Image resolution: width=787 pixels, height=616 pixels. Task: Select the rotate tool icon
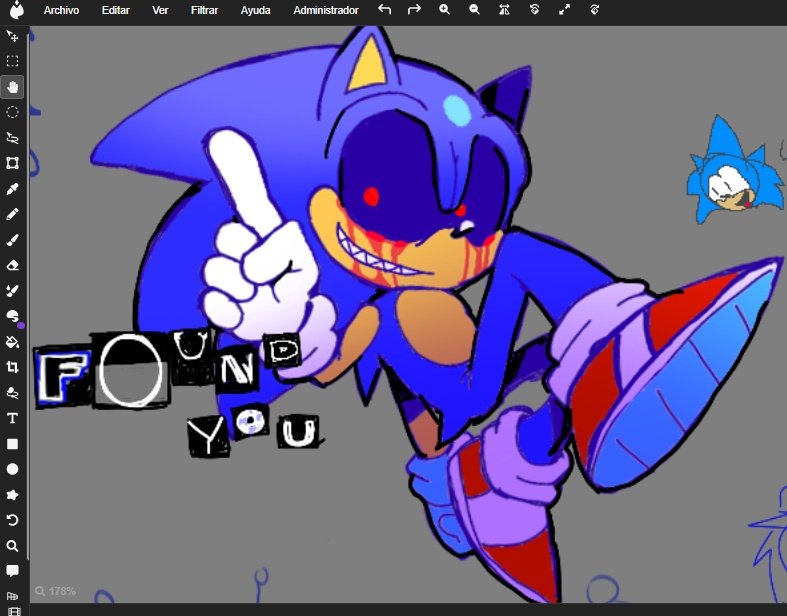coord(13,520)
